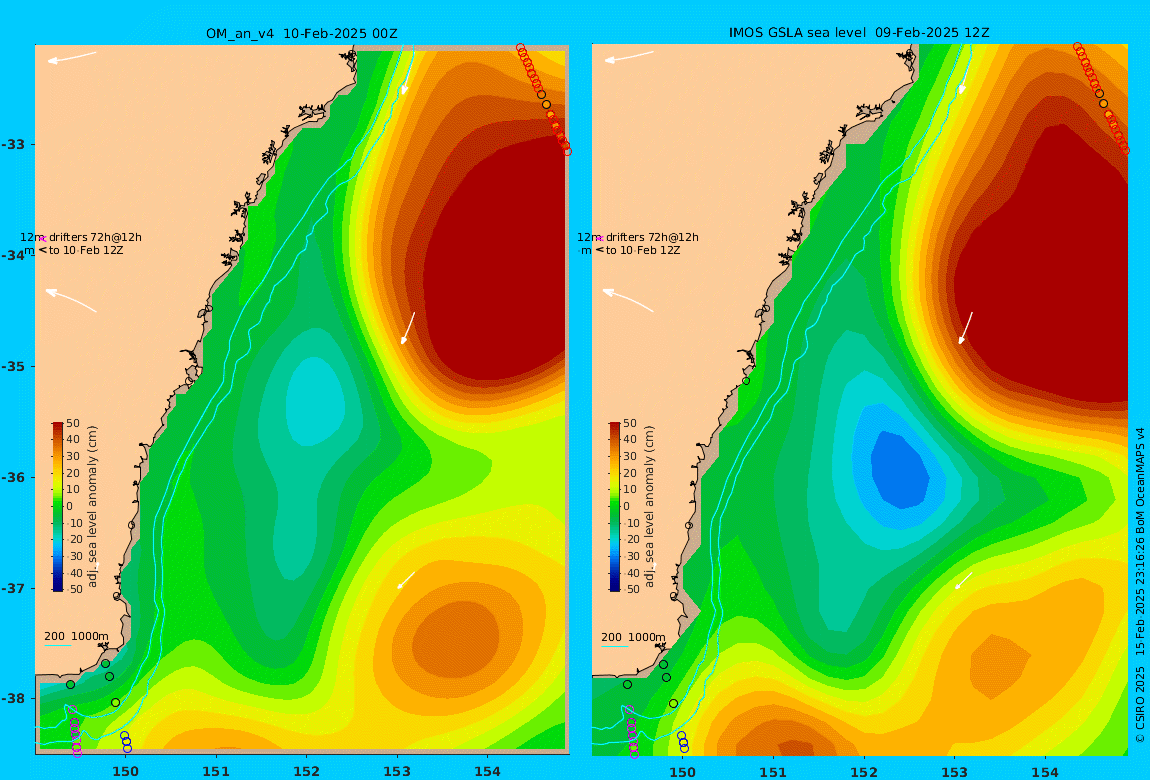Click the dark blue low-anomaly core in right map
The image size is (1150, 780).
(900, 470)
